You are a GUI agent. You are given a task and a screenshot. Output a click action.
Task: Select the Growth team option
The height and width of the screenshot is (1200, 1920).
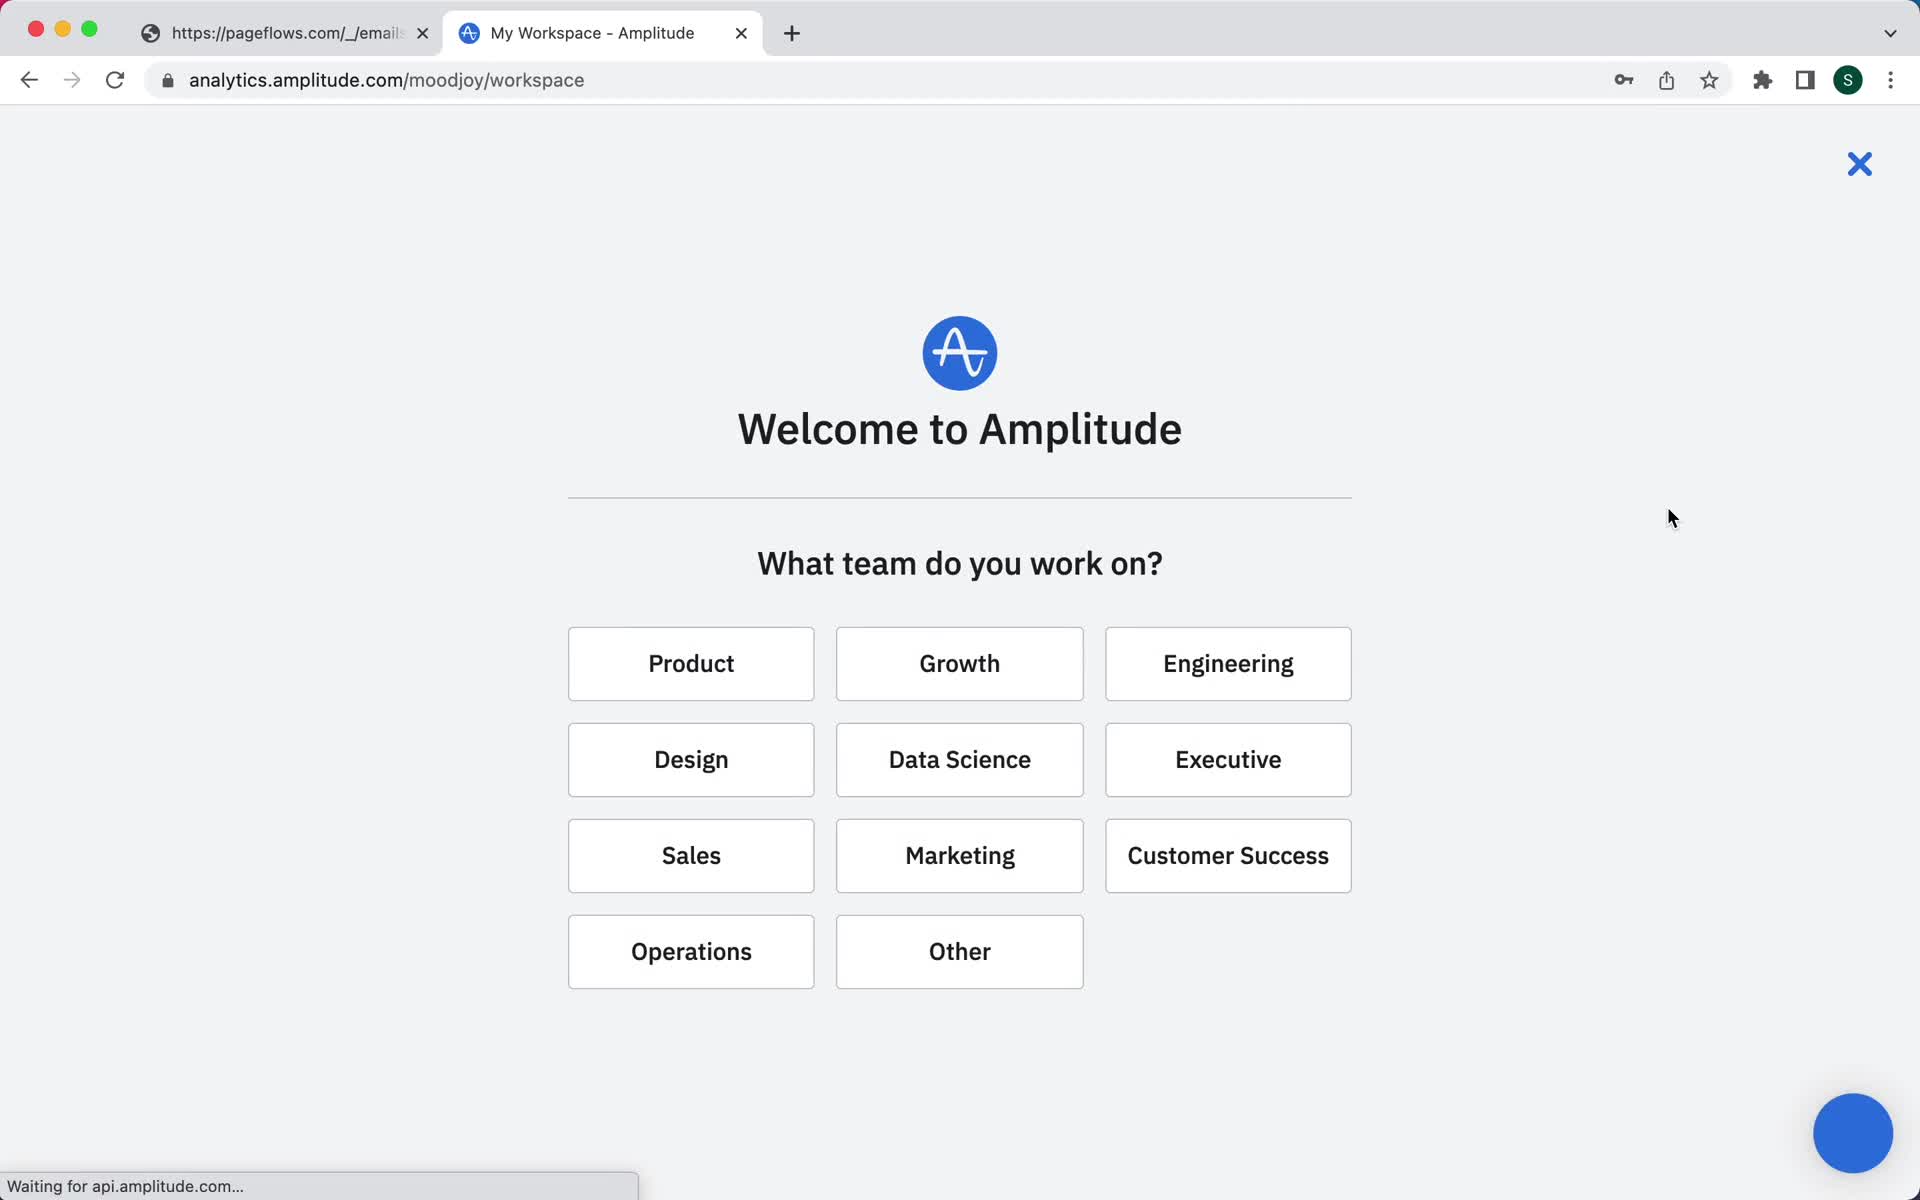pos(959,664)
